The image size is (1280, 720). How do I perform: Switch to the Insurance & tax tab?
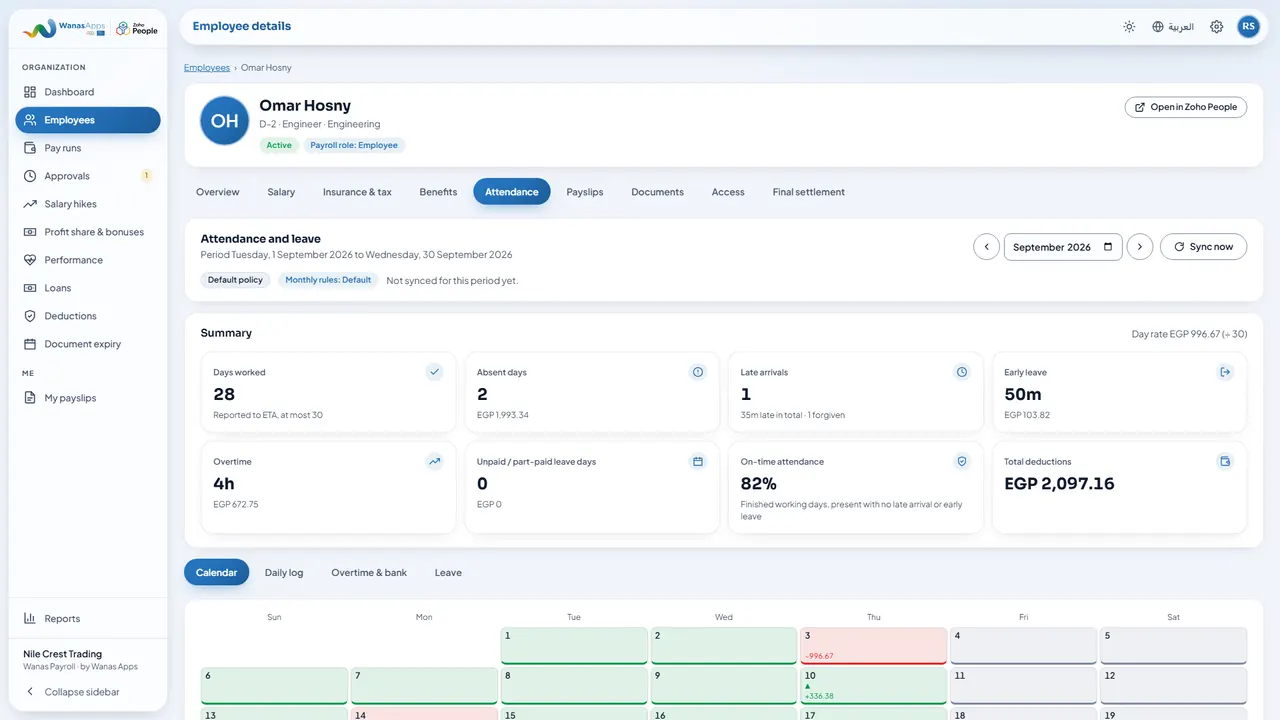357,192
